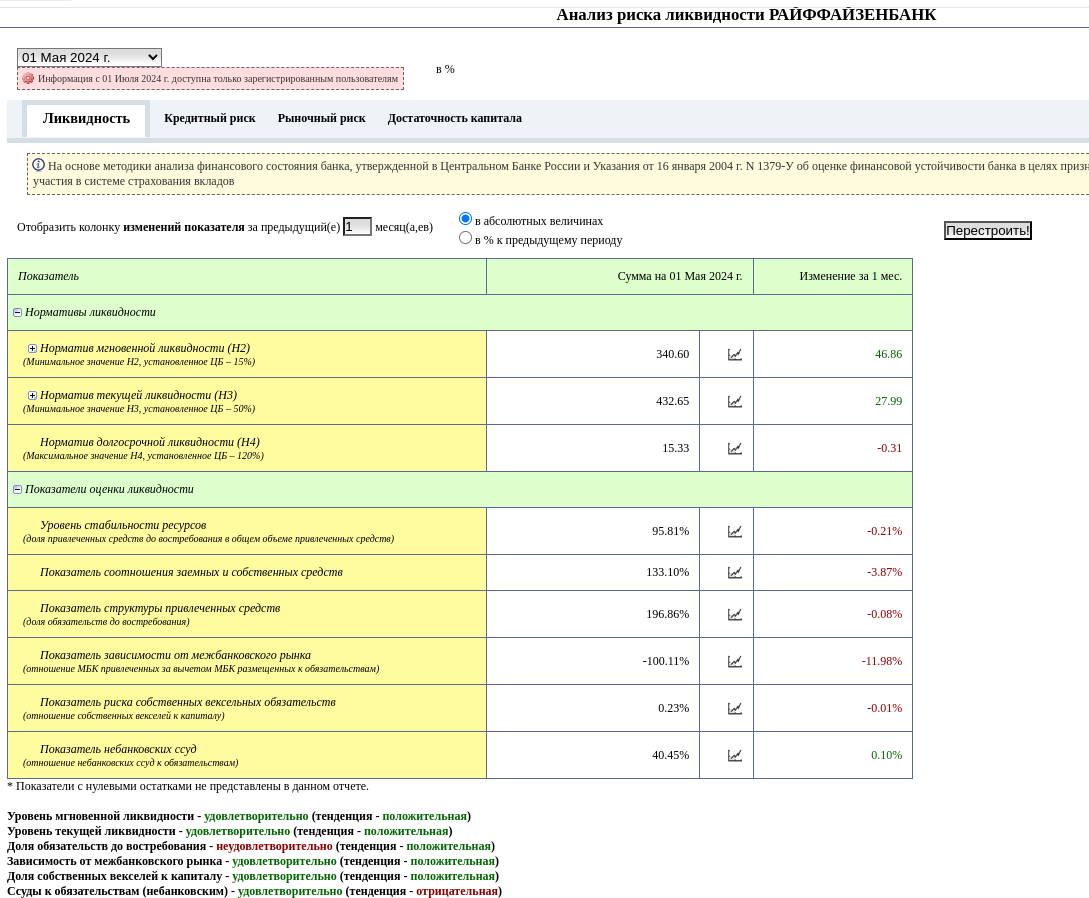
Task: Collapse 'Нормативы ликвидности' section
Action: click(17, 313)
